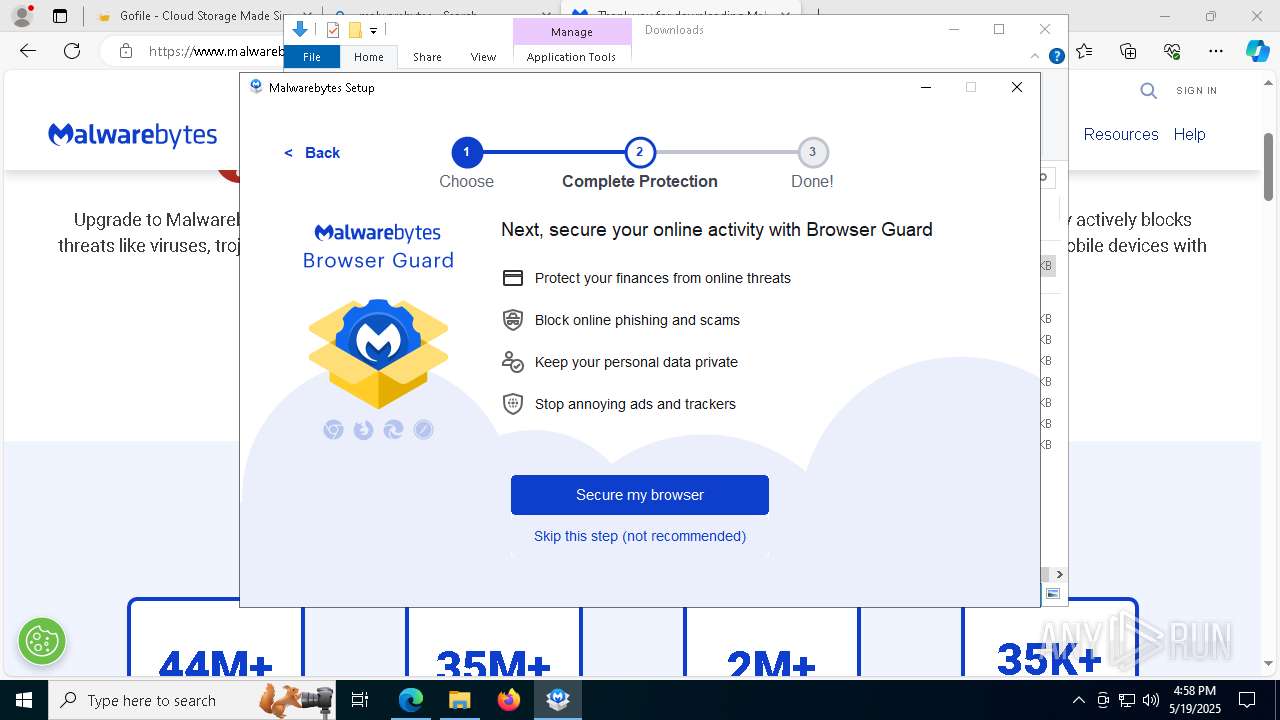Open View tab in Explorer window
1280x720 pixels.
483,57
